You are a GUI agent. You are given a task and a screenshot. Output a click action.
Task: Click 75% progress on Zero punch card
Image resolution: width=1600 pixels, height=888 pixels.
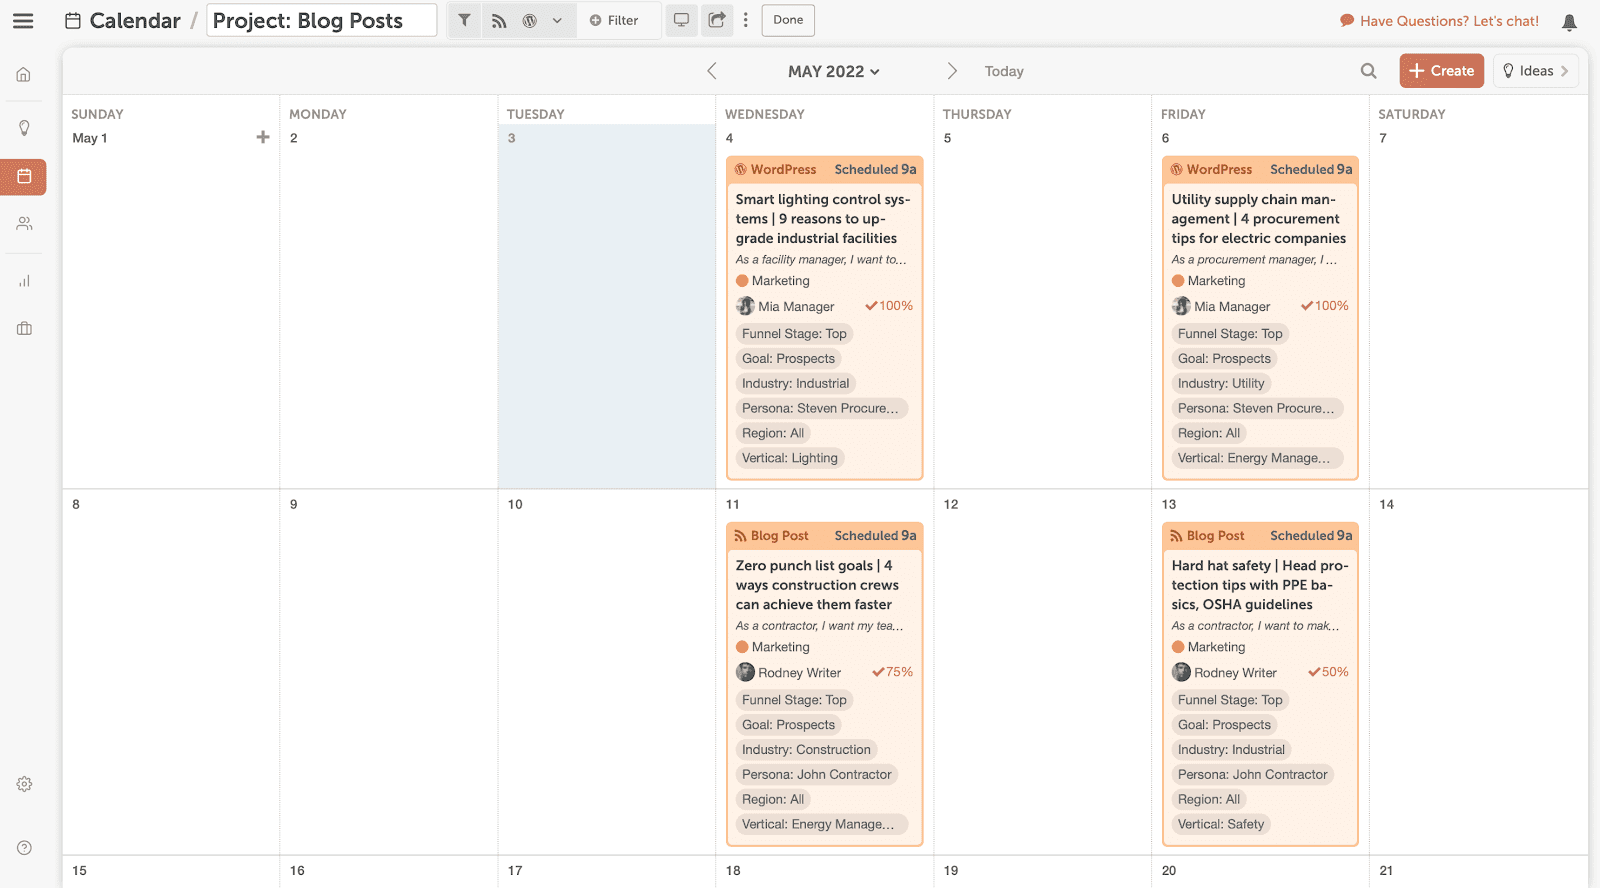click(x=892, y=672)
